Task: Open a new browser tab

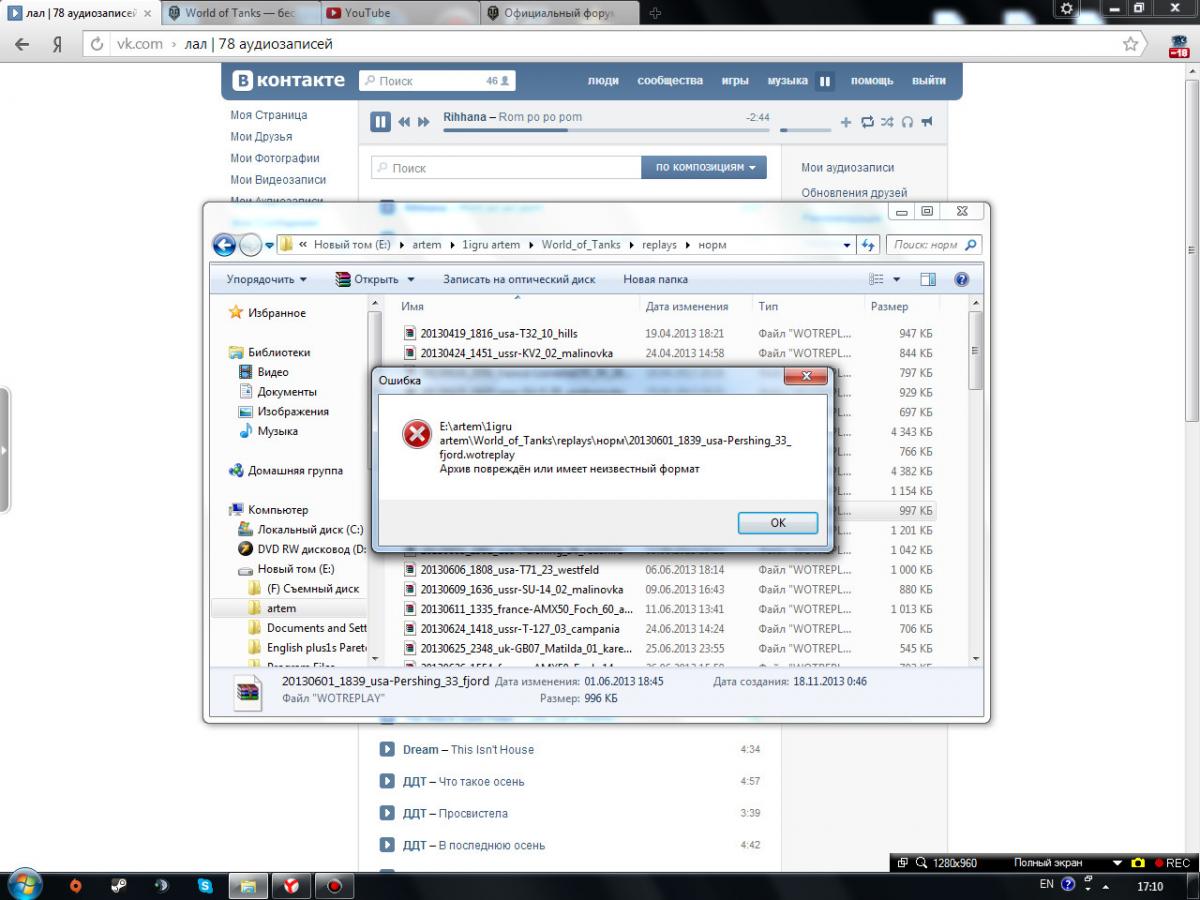Action: coord(656,13)
